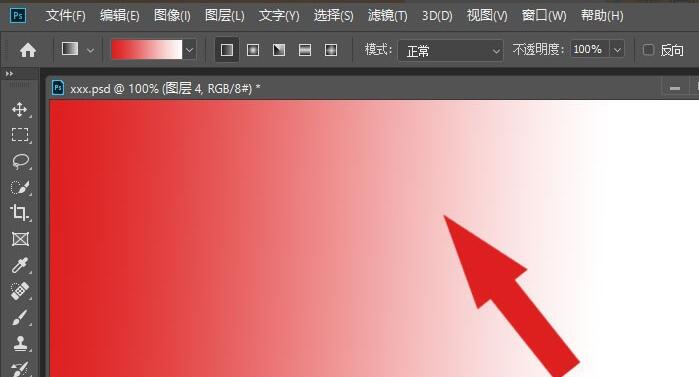This screenshot has width=699, height=377.
Task: Open the 图层(L) menu
Action: [x=225, y=16]
